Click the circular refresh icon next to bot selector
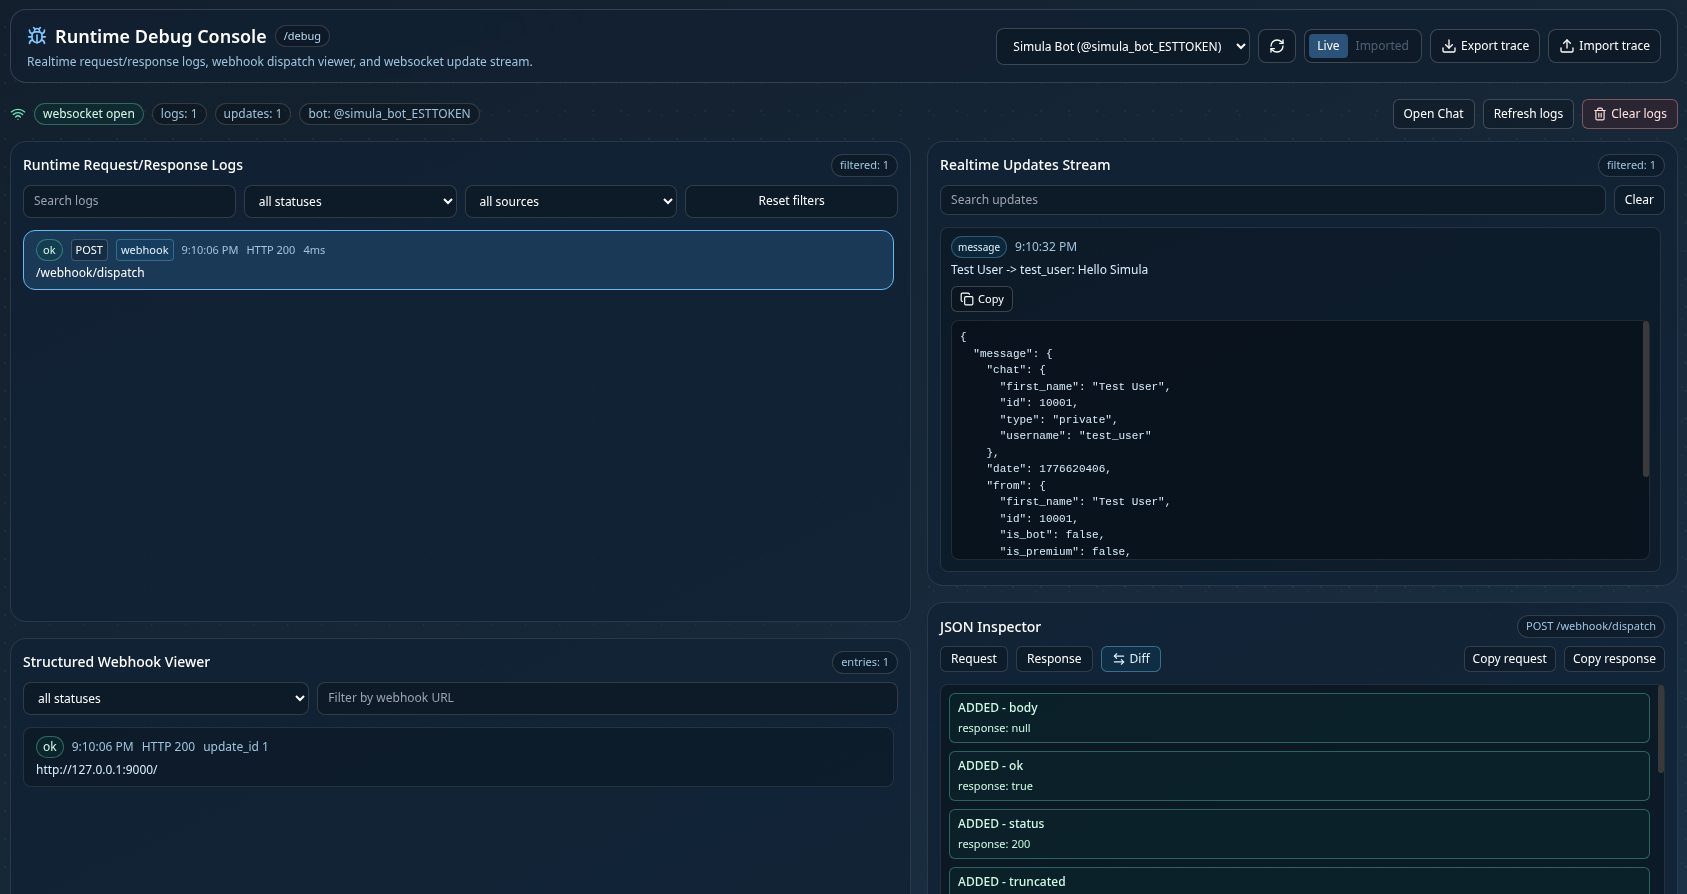 click(x=1277, y=46)
